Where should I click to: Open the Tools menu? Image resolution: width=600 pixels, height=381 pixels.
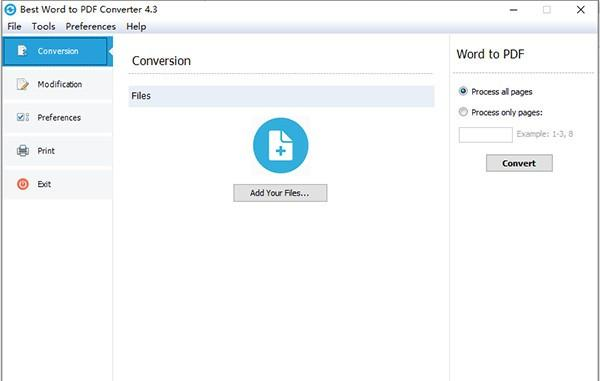click(44, 26)
